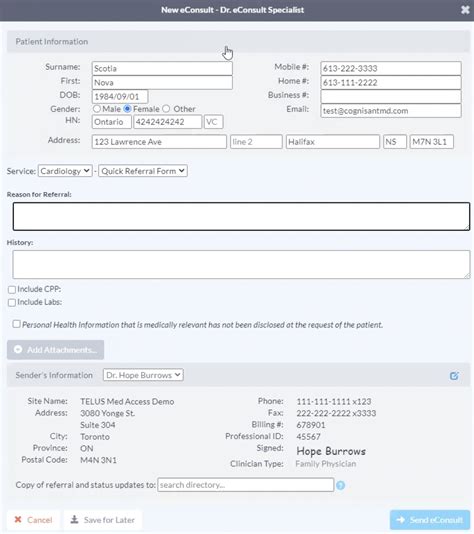The height and width of the screenshot is (534, 474).
Task: Click the site name TELUS Med Access Demo
Action: click(127, 402)
